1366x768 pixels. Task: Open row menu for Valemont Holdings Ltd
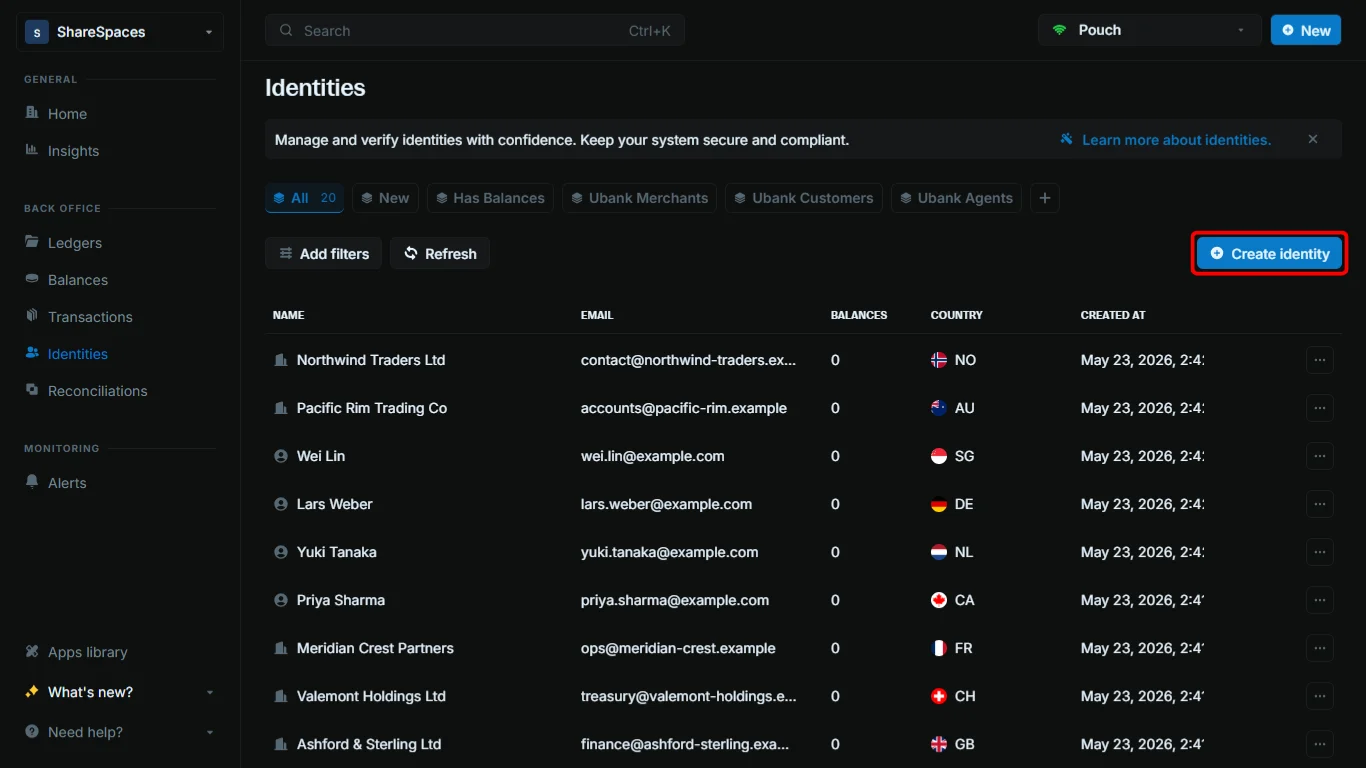(x=1320, y=696)
